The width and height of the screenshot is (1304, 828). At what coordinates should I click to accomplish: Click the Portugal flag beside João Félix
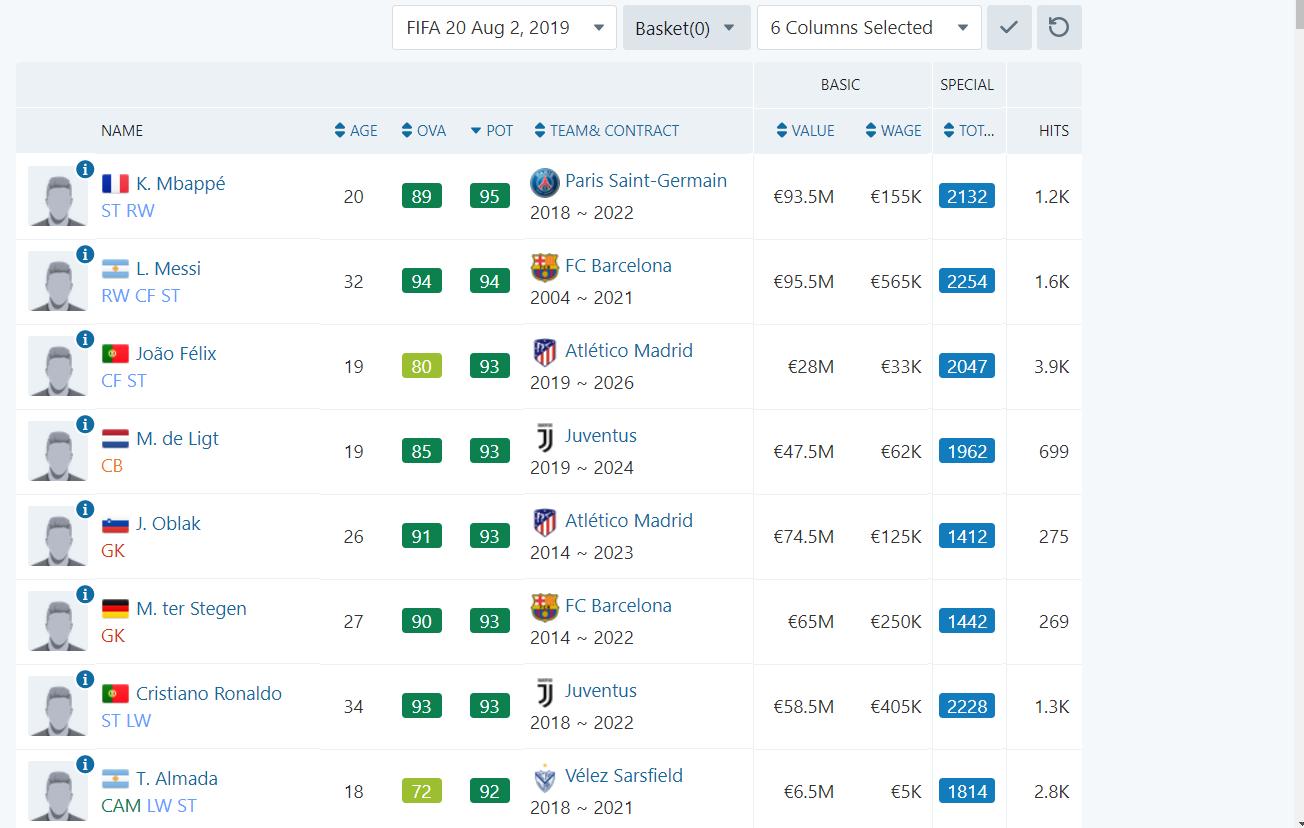(115, 354)
